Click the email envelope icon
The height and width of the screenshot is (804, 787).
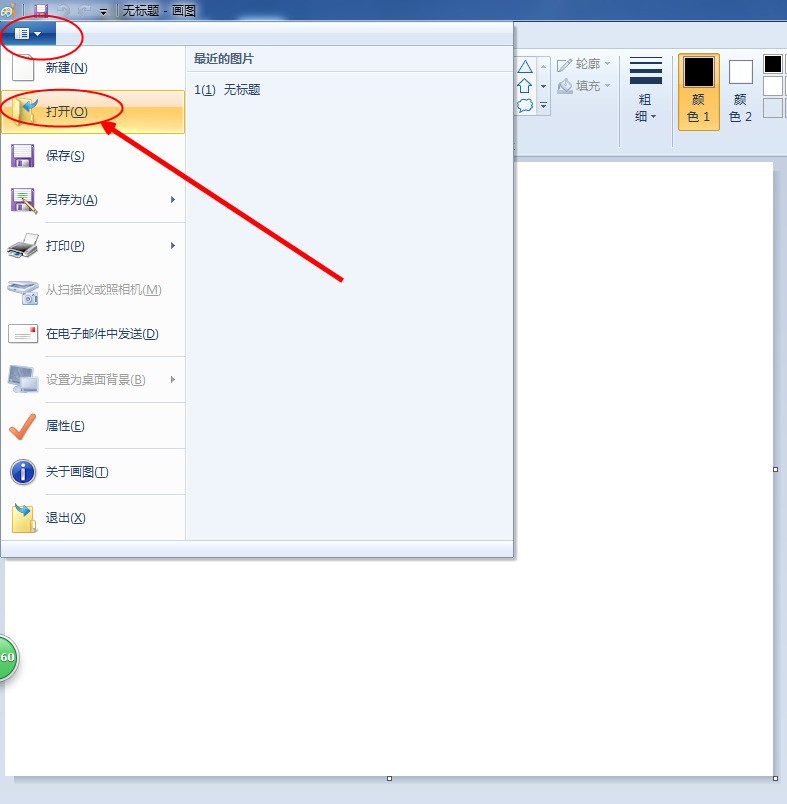coord(23,334)
